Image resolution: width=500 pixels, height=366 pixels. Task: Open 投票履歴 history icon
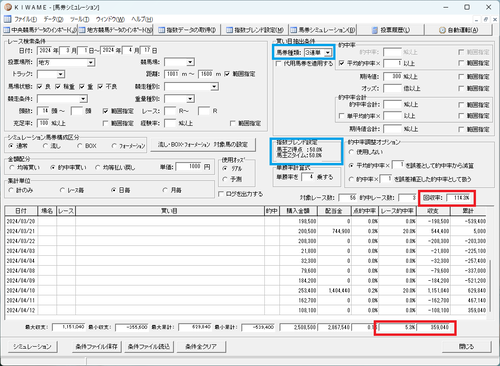[x=375, y=30]
